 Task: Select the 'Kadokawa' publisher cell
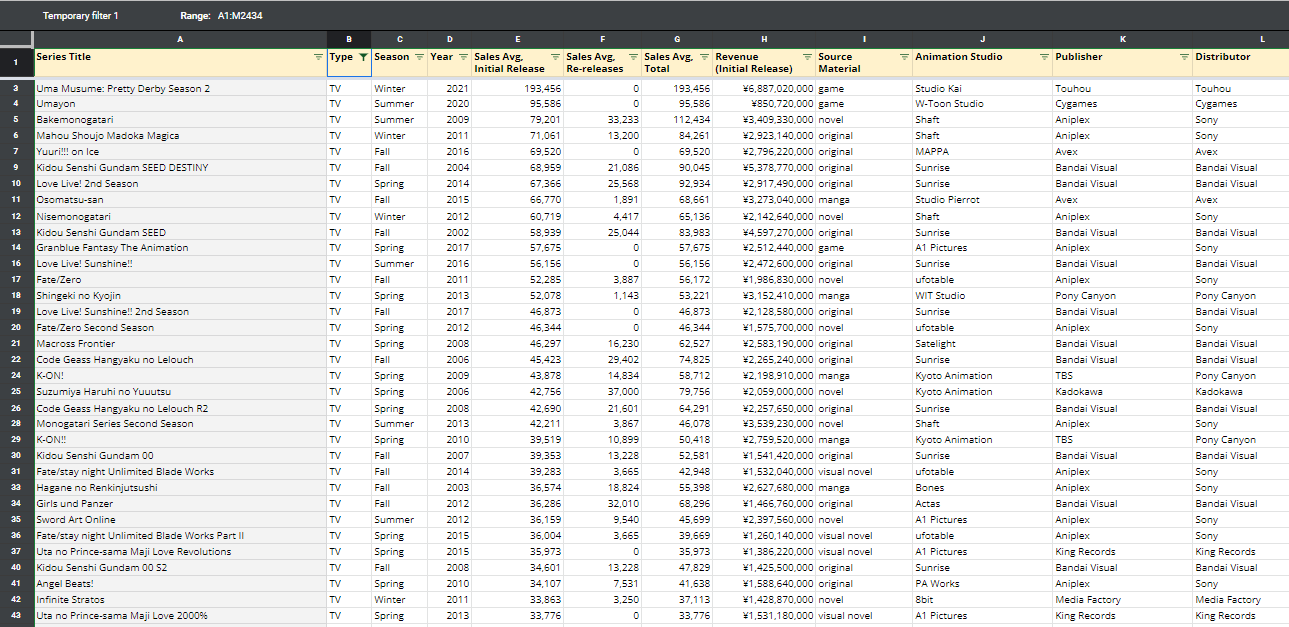coord(1122,392)
